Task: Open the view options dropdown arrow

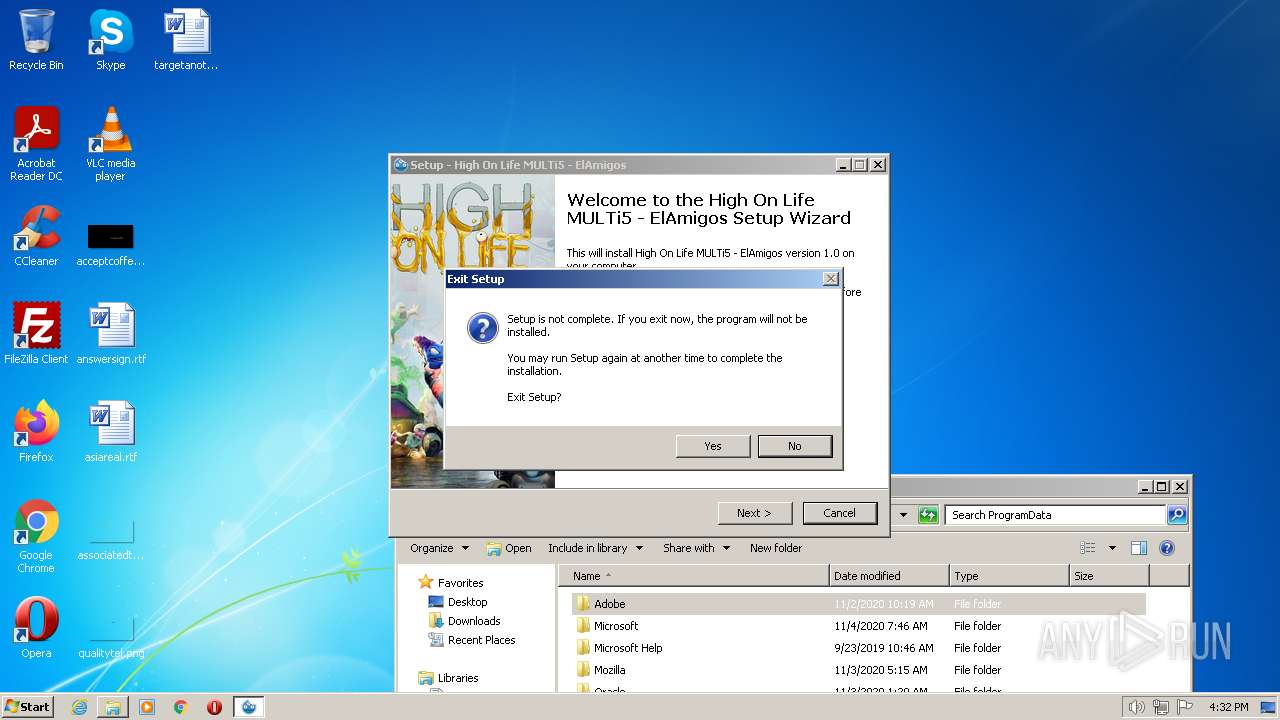Action: [x=1112, y=548]
